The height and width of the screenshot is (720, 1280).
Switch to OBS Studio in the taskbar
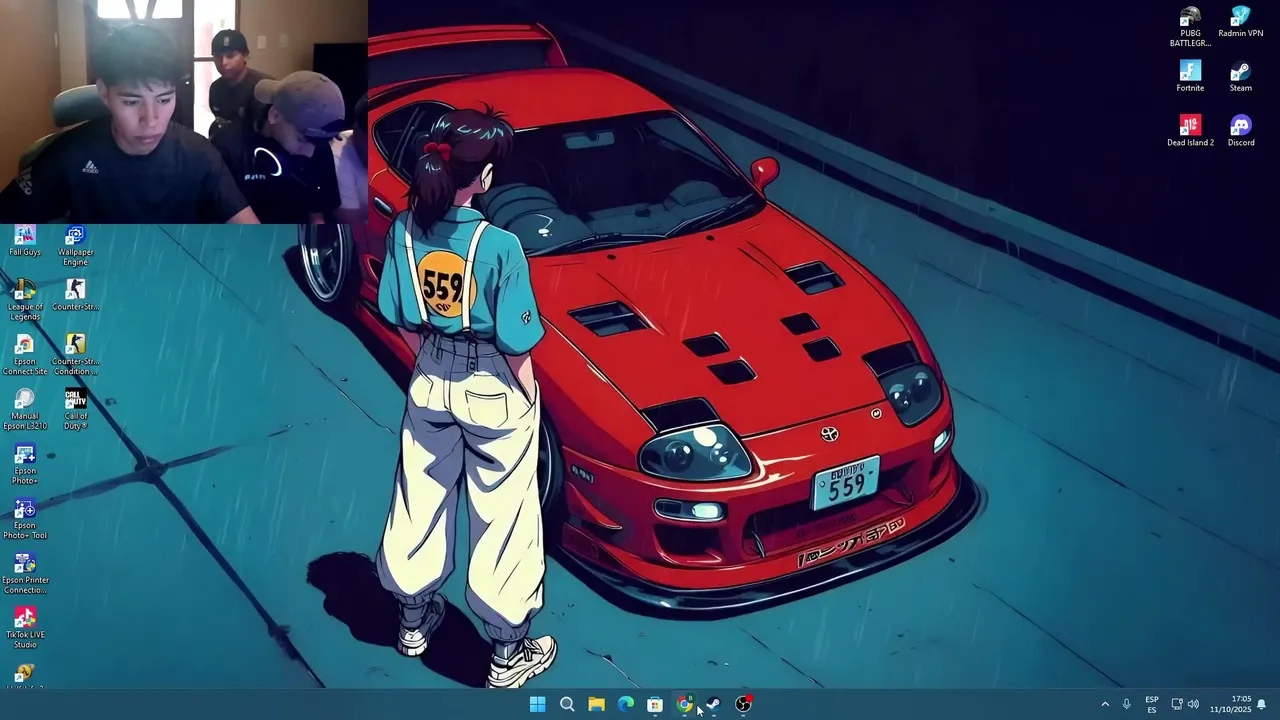tap(743, 704)
